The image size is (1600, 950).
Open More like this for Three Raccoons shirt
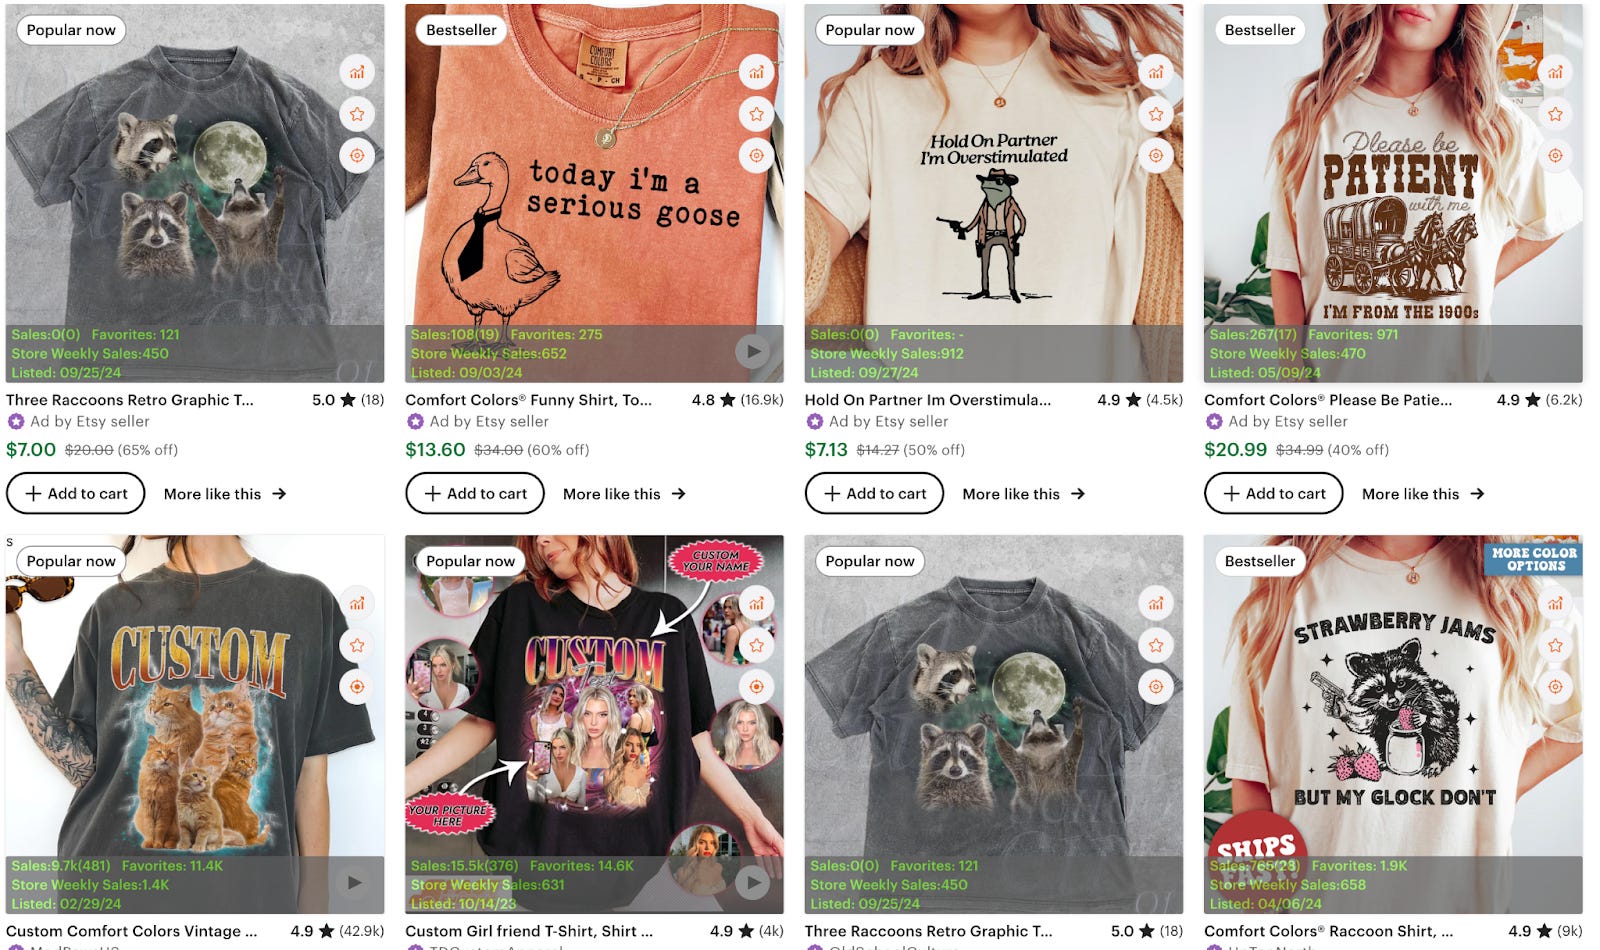point(225,494)
